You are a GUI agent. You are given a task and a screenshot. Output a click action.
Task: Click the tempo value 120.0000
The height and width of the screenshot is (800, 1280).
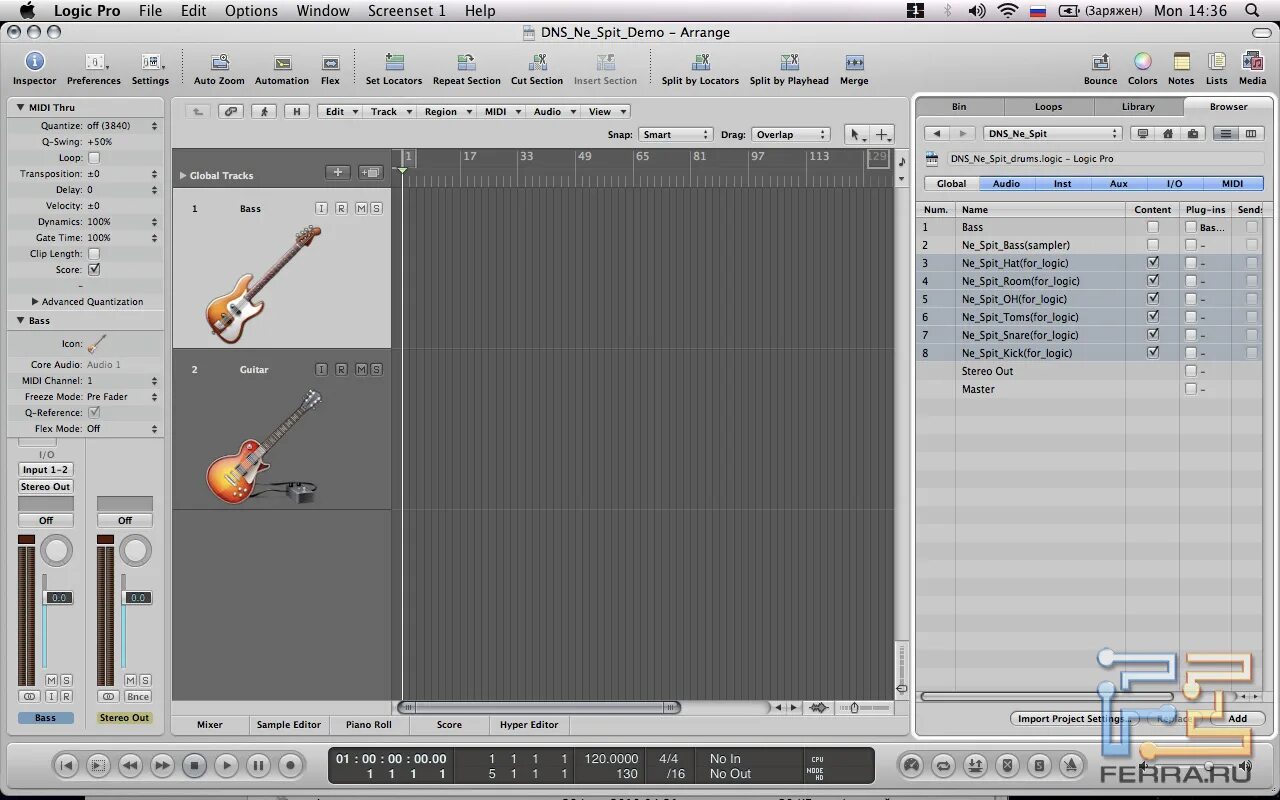tap(611, 759)
